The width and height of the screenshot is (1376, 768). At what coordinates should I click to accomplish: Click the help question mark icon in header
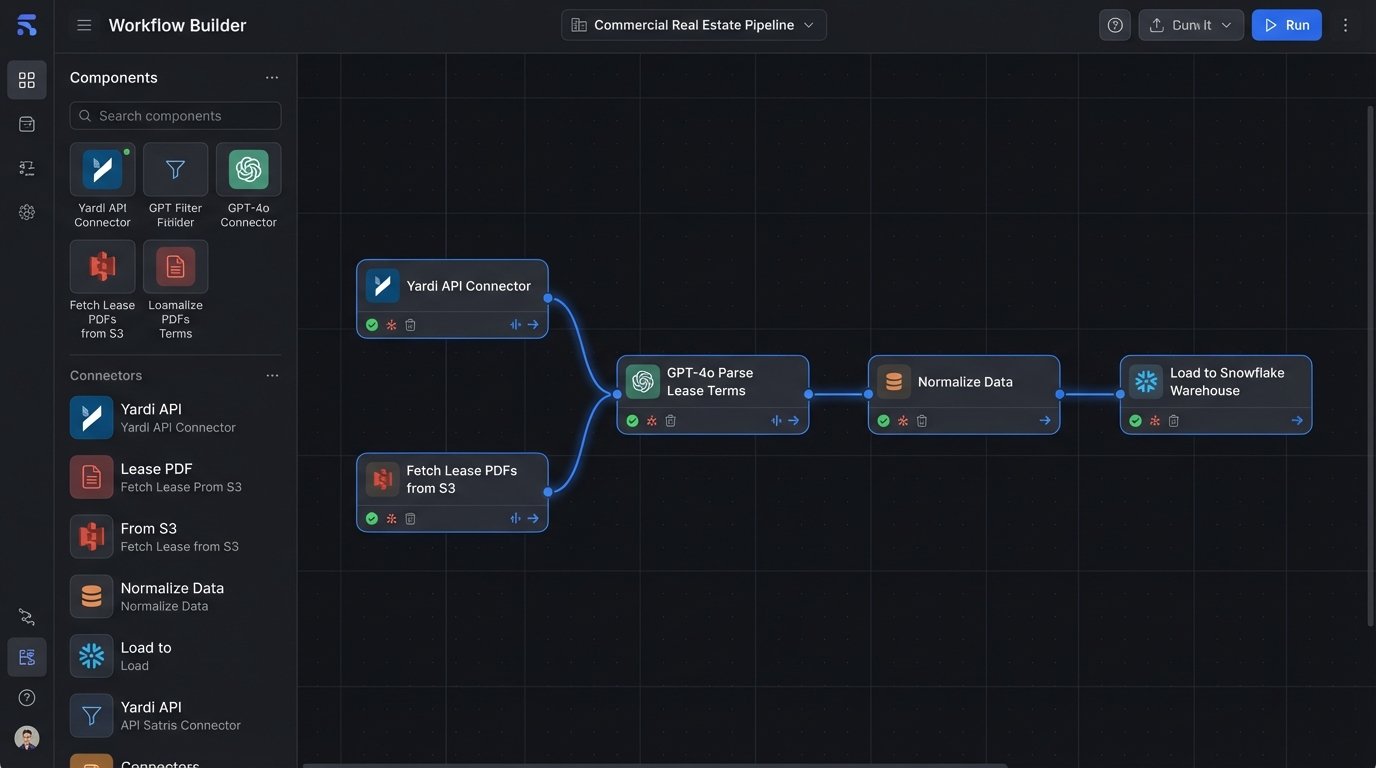[x=1115, y=25]
